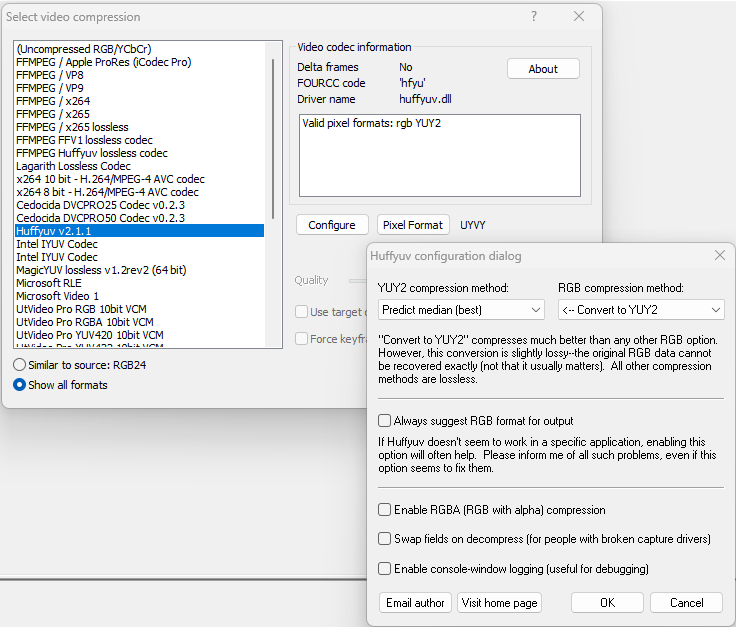Viewport: 736px width, 627px height.
Task: Select Show all formats radio button
Action: click(x=19, y=385)
